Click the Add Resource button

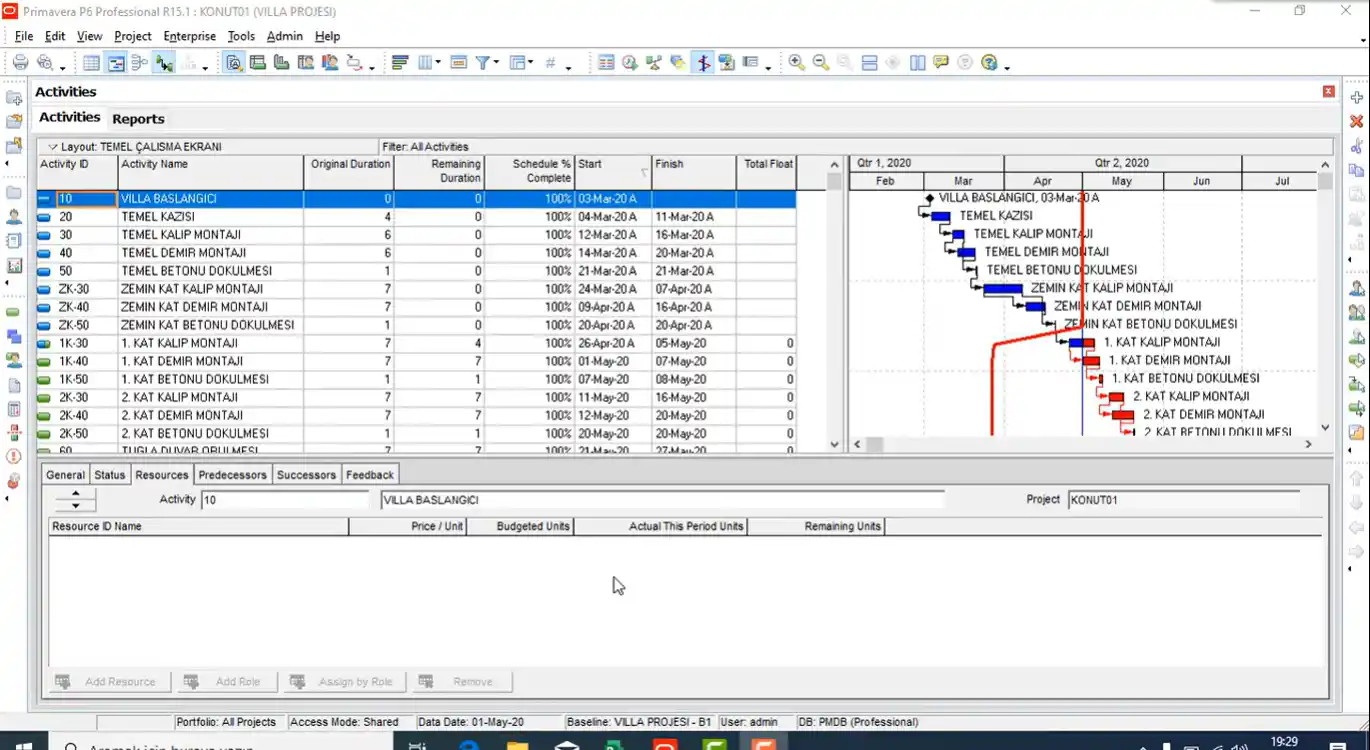coord(109,682)
